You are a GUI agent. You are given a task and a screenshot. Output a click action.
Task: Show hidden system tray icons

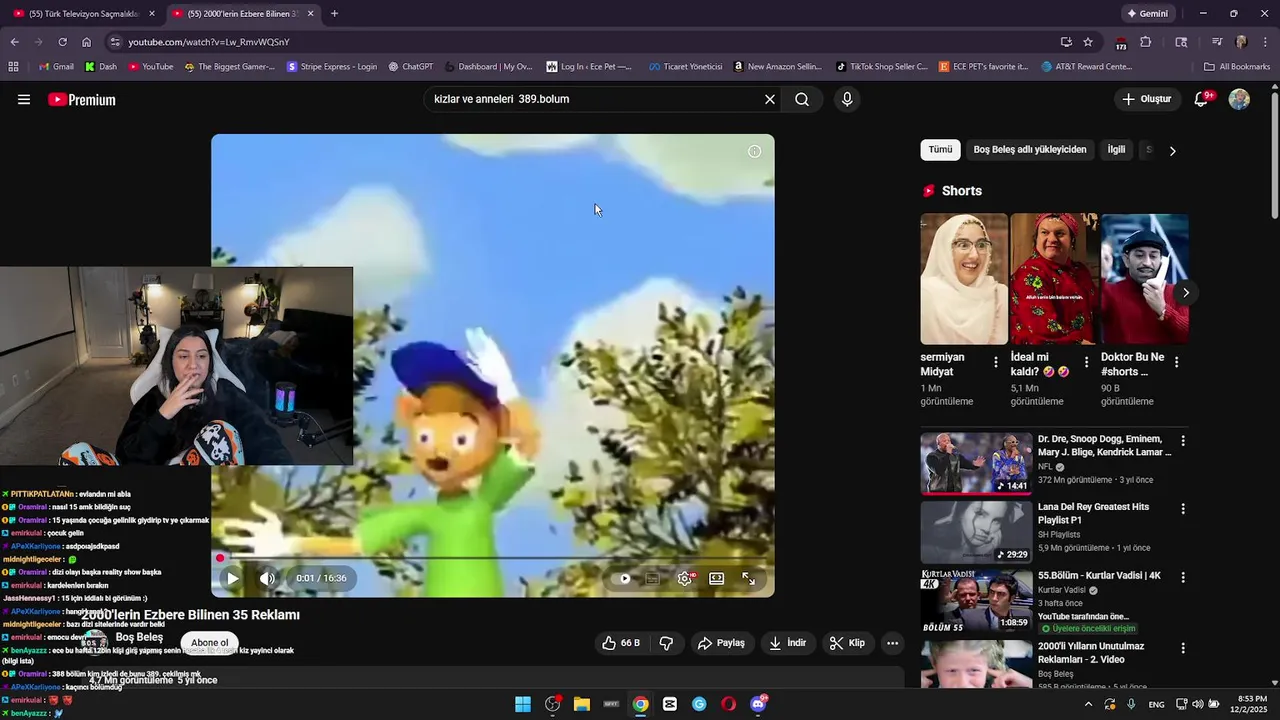[x=1088, y=704]
